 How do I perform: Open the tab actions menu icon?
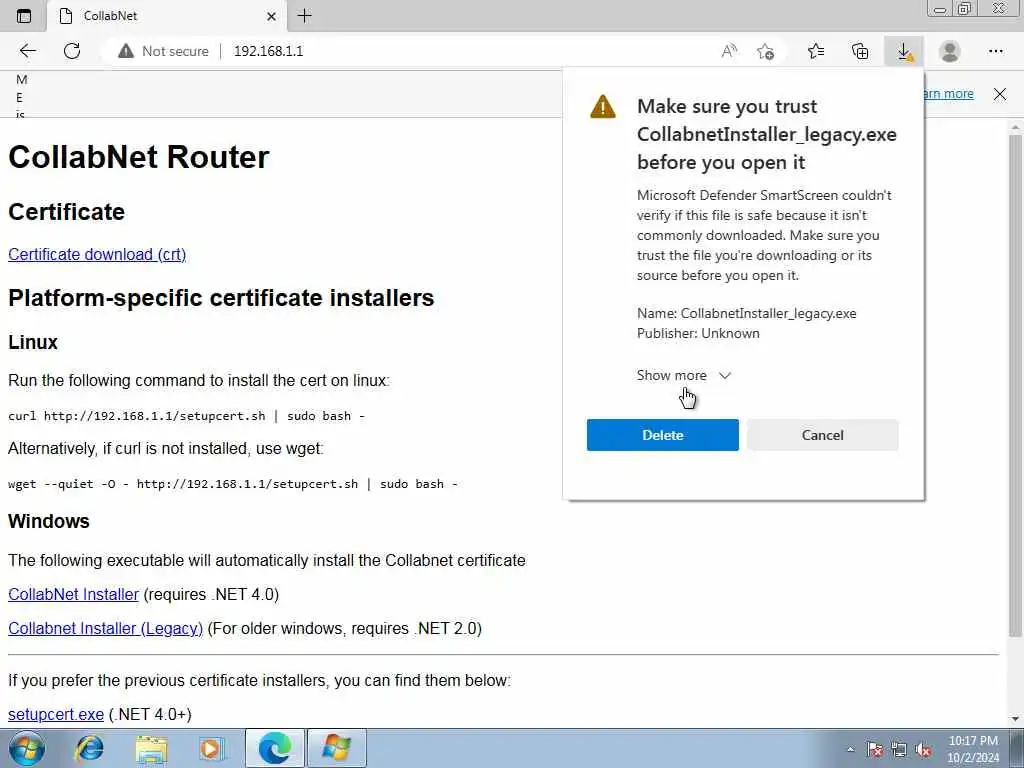pos(24,16)
